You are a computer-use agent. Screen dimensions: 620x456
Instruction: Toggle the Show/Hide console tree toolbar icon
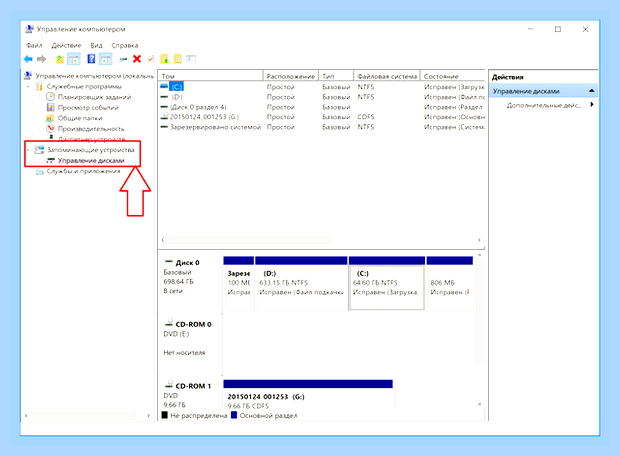[x=74, y=59]
